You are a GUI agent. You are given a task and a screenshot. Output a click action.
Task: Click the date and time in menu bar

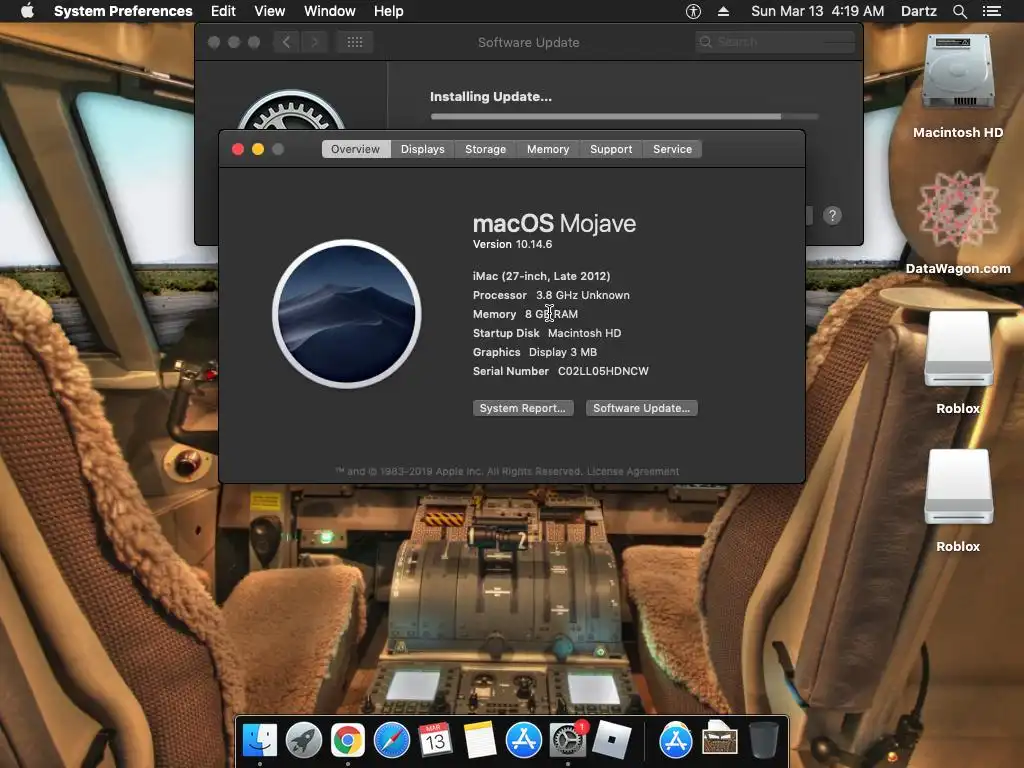pos(818,11)
